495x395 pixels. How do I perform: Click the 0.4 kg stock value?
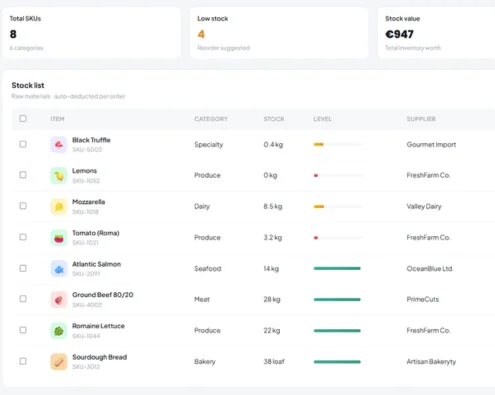coord(273,144)
